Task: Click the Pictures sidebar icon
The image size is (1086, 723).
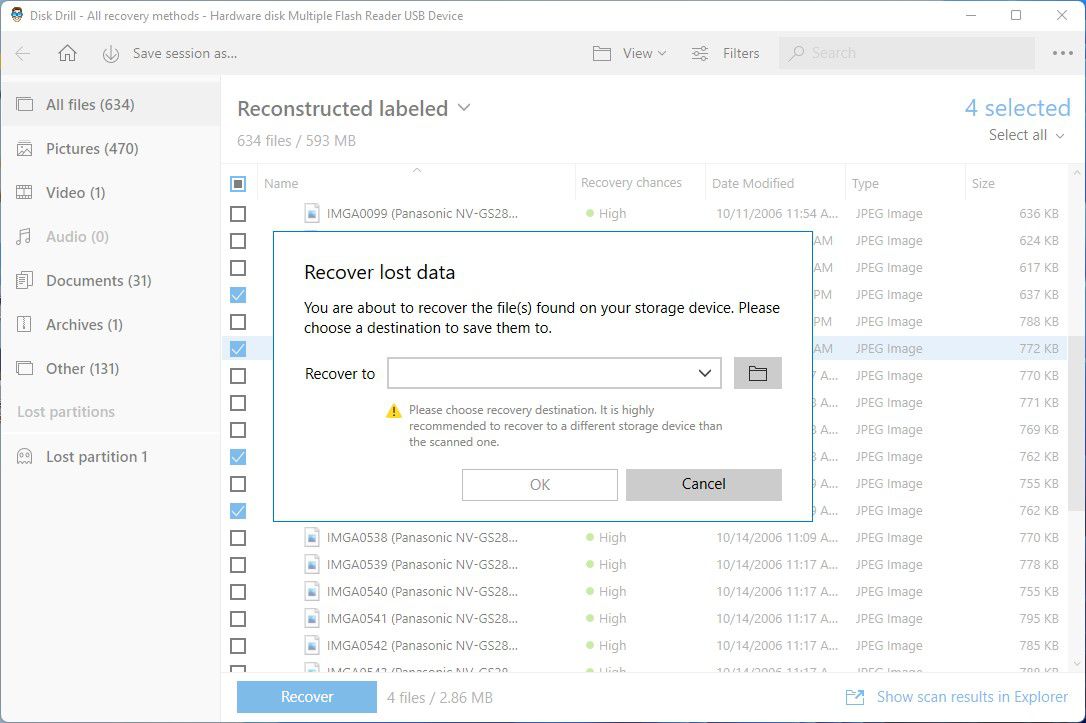Action: click(x=24, y=149)
